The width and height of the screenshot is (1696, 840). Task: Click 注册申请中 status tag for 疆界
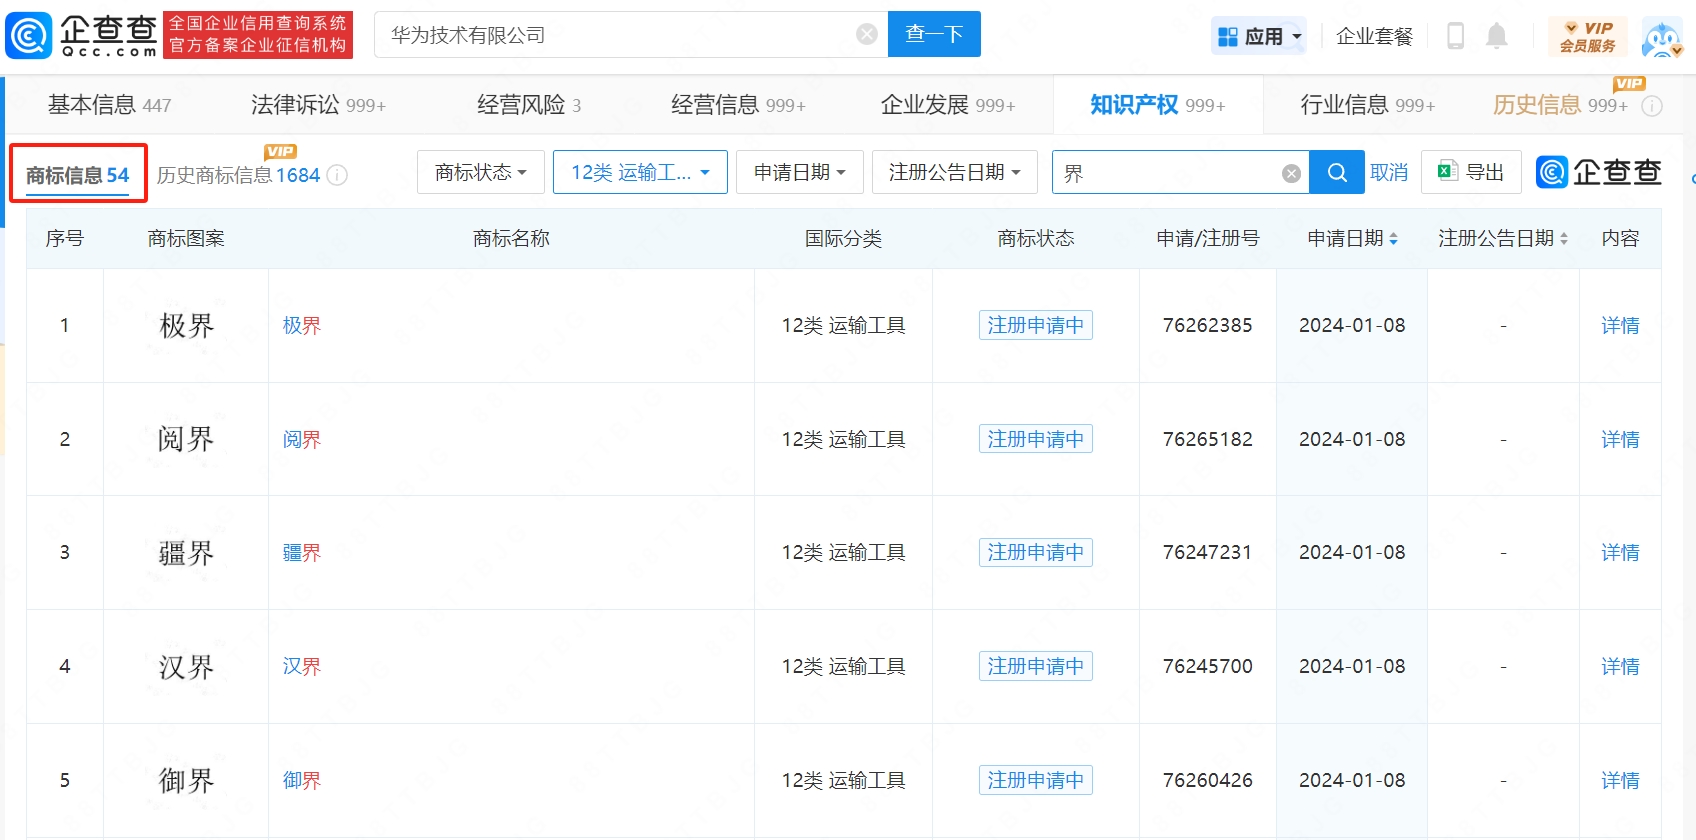click(1036, 552)
